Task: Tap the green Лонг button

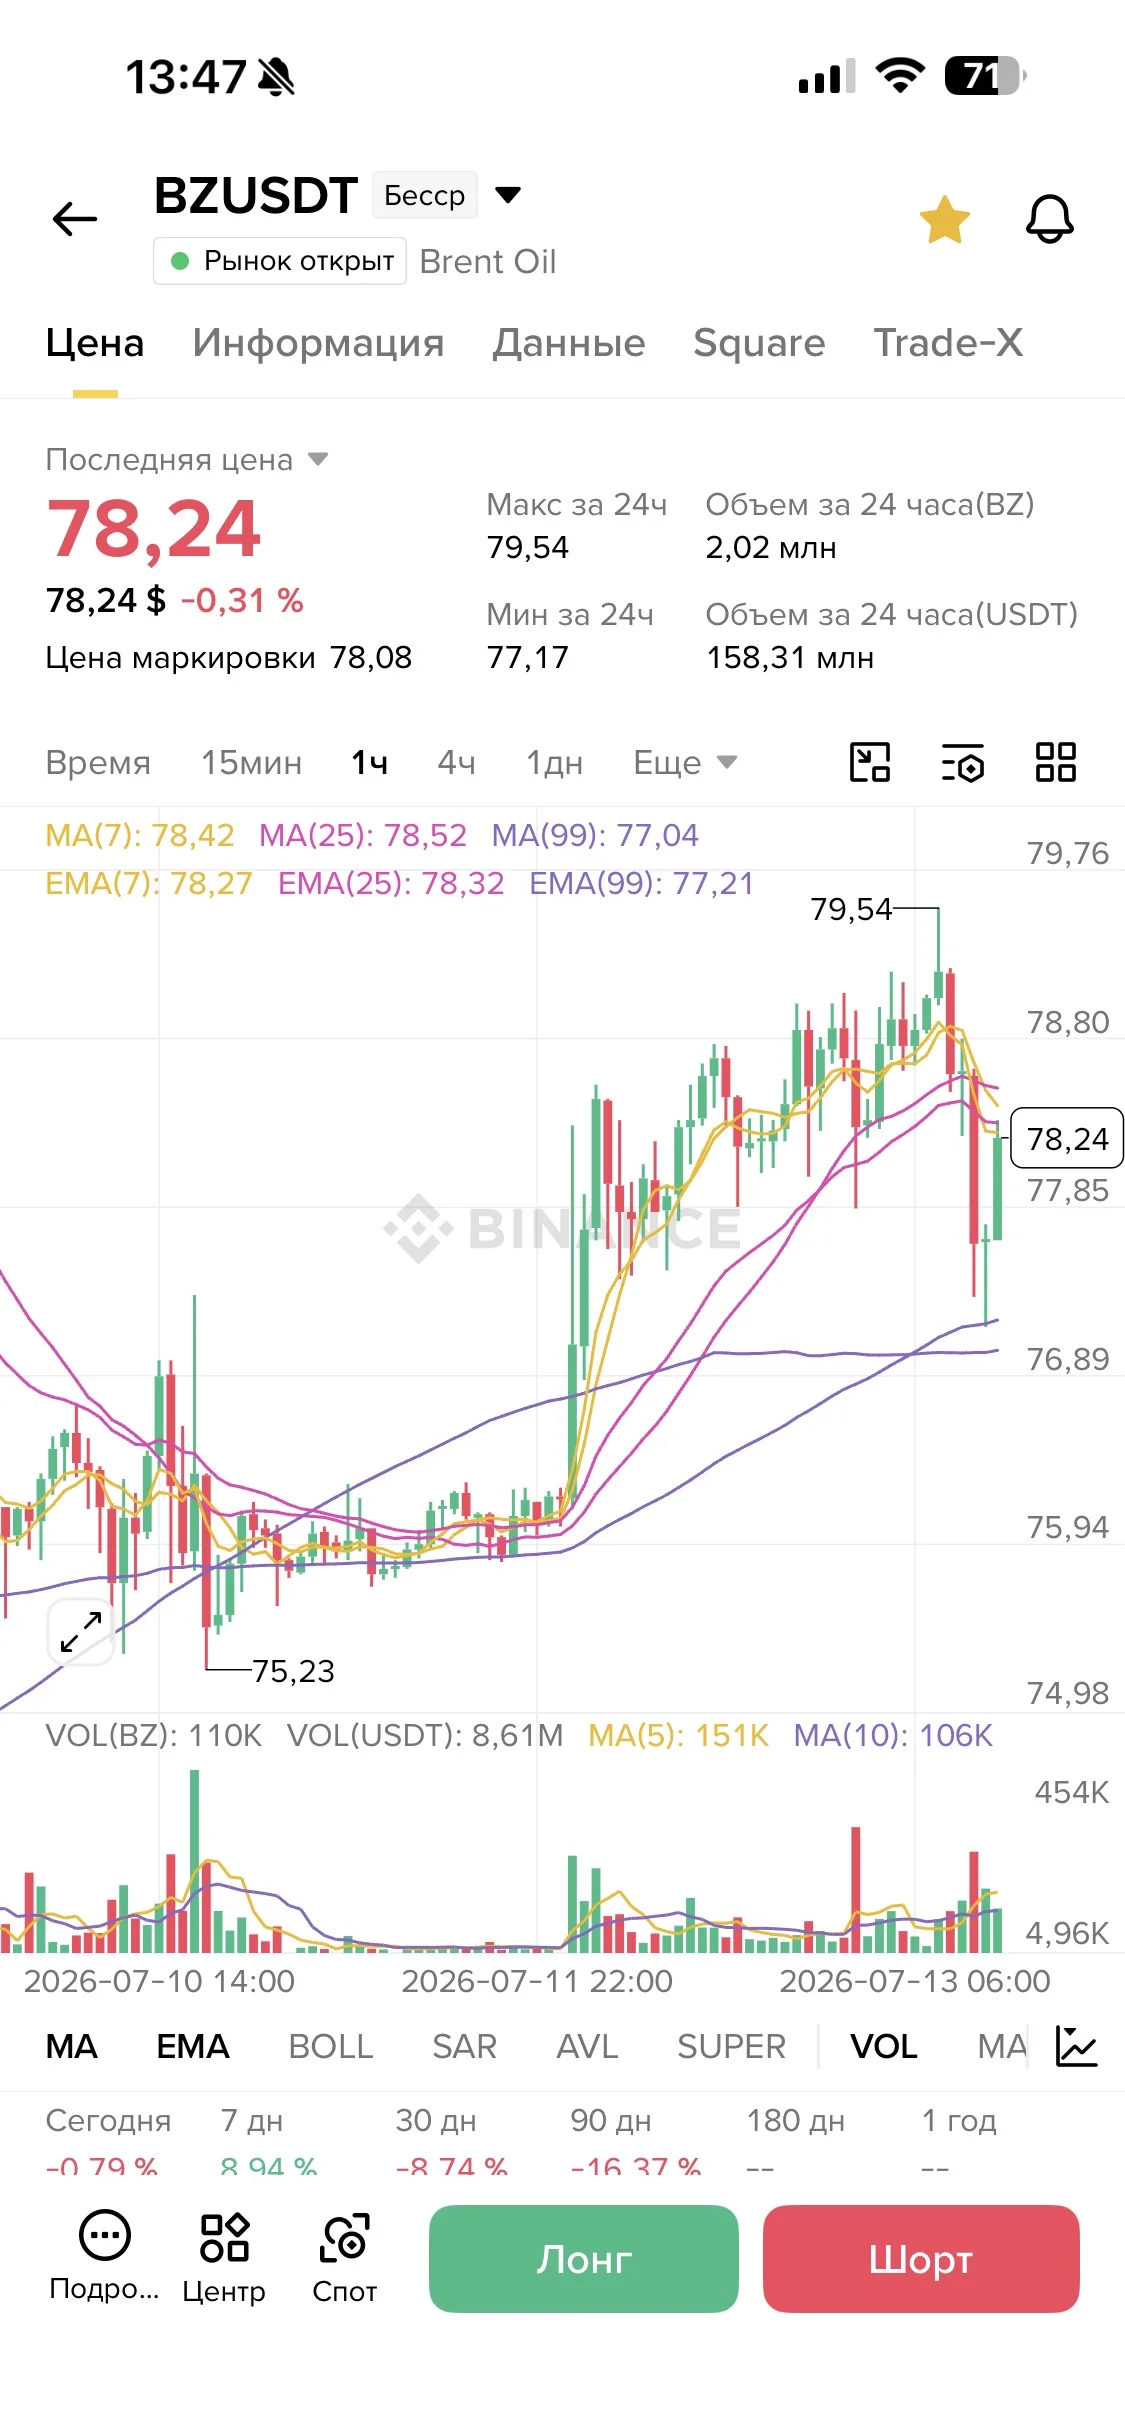Action: [584, 2259]
